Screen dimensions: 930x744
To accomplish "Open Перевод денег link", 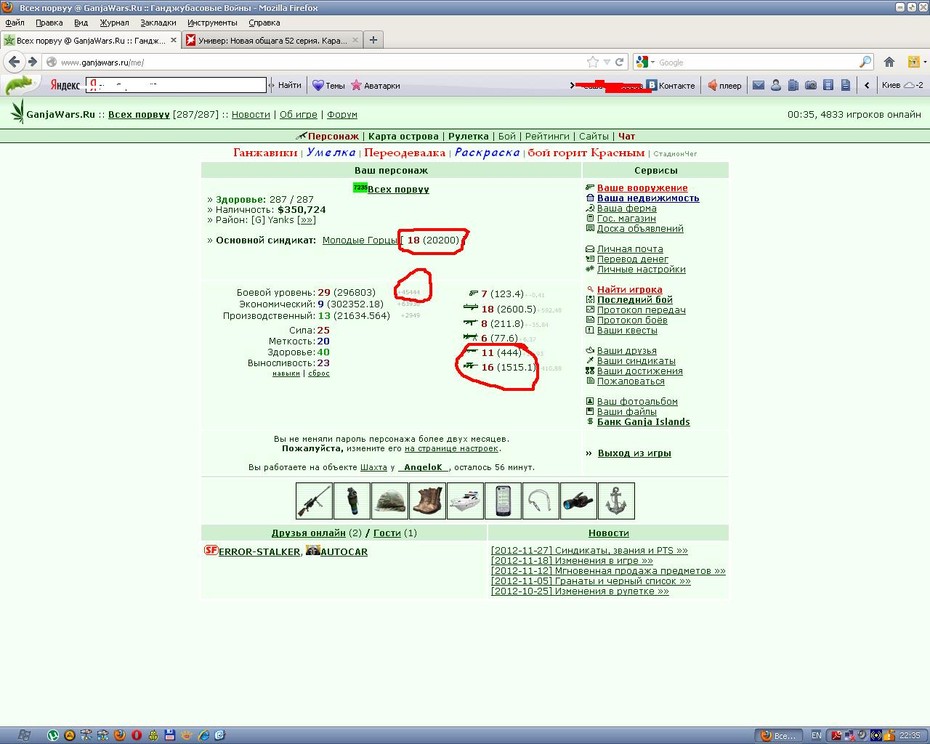I will click(632, 259).
